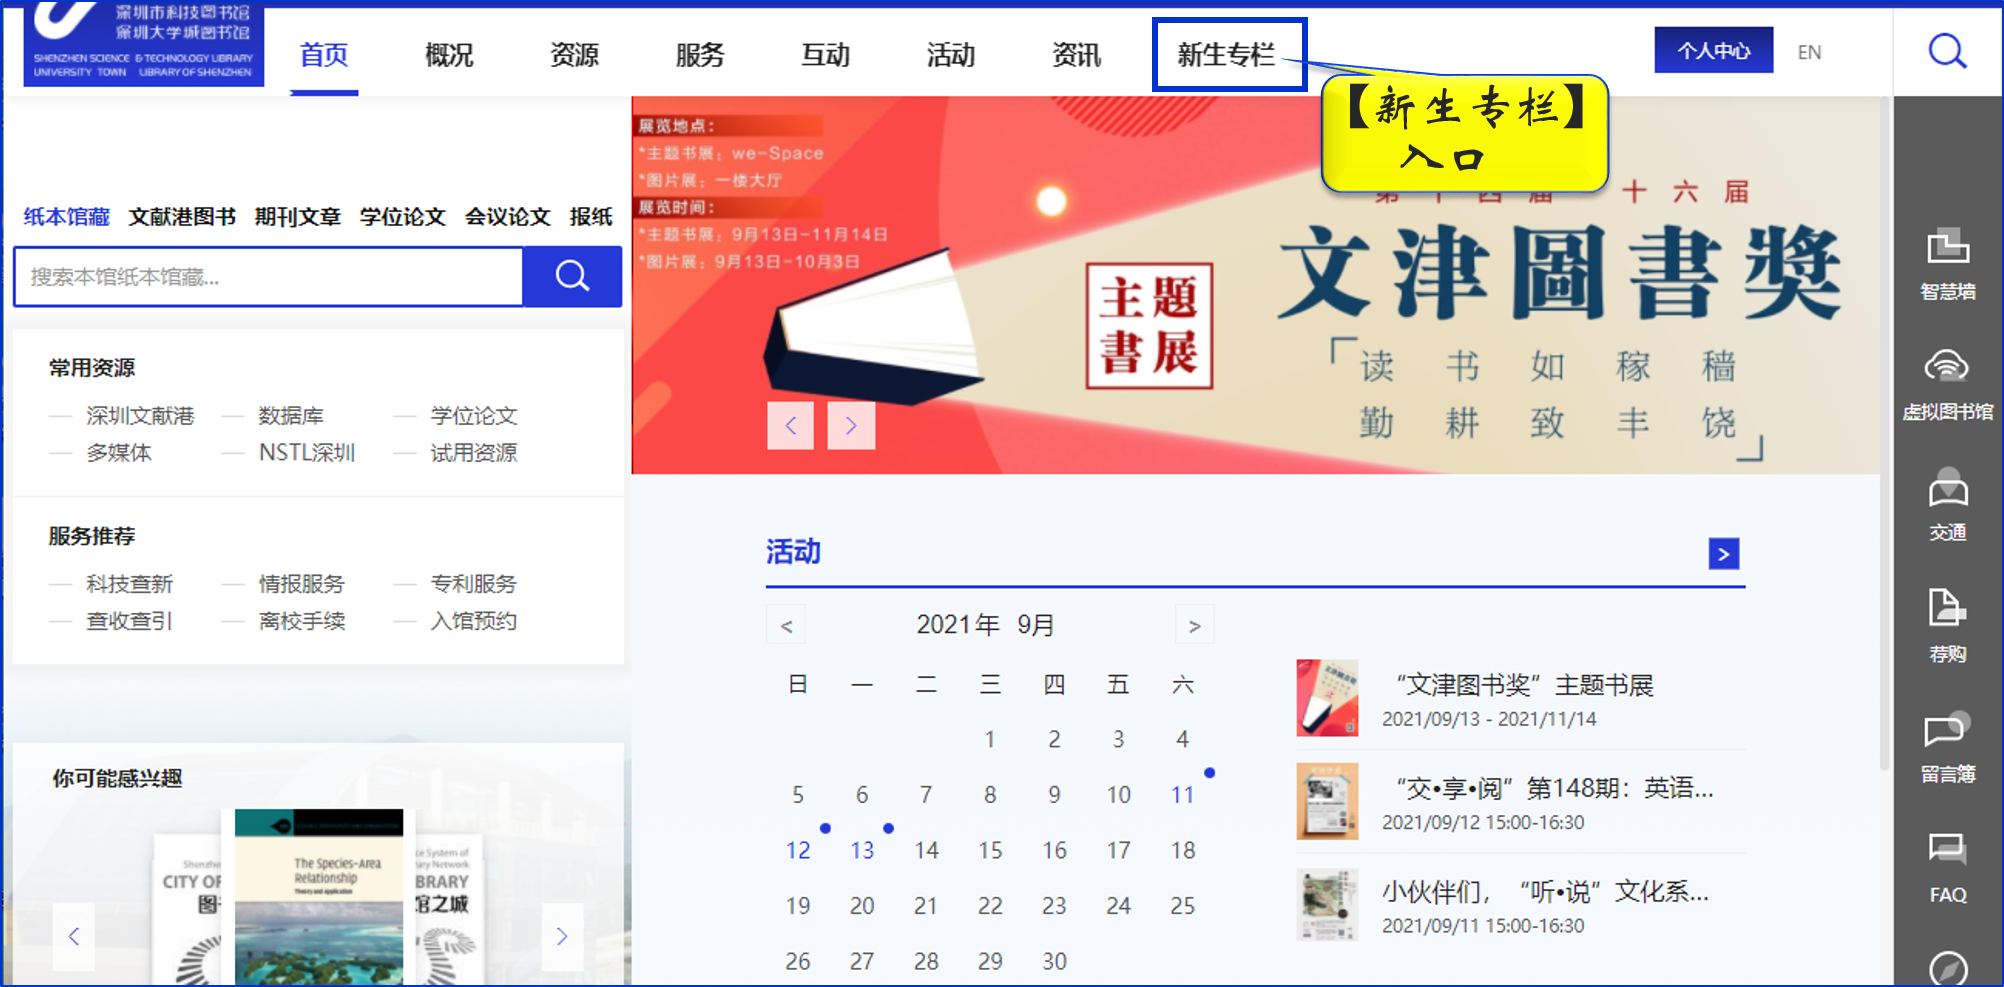Click the magnifier icon in the top-right header
Screen dimensions: 2004x987
[x=1947, y=51]
